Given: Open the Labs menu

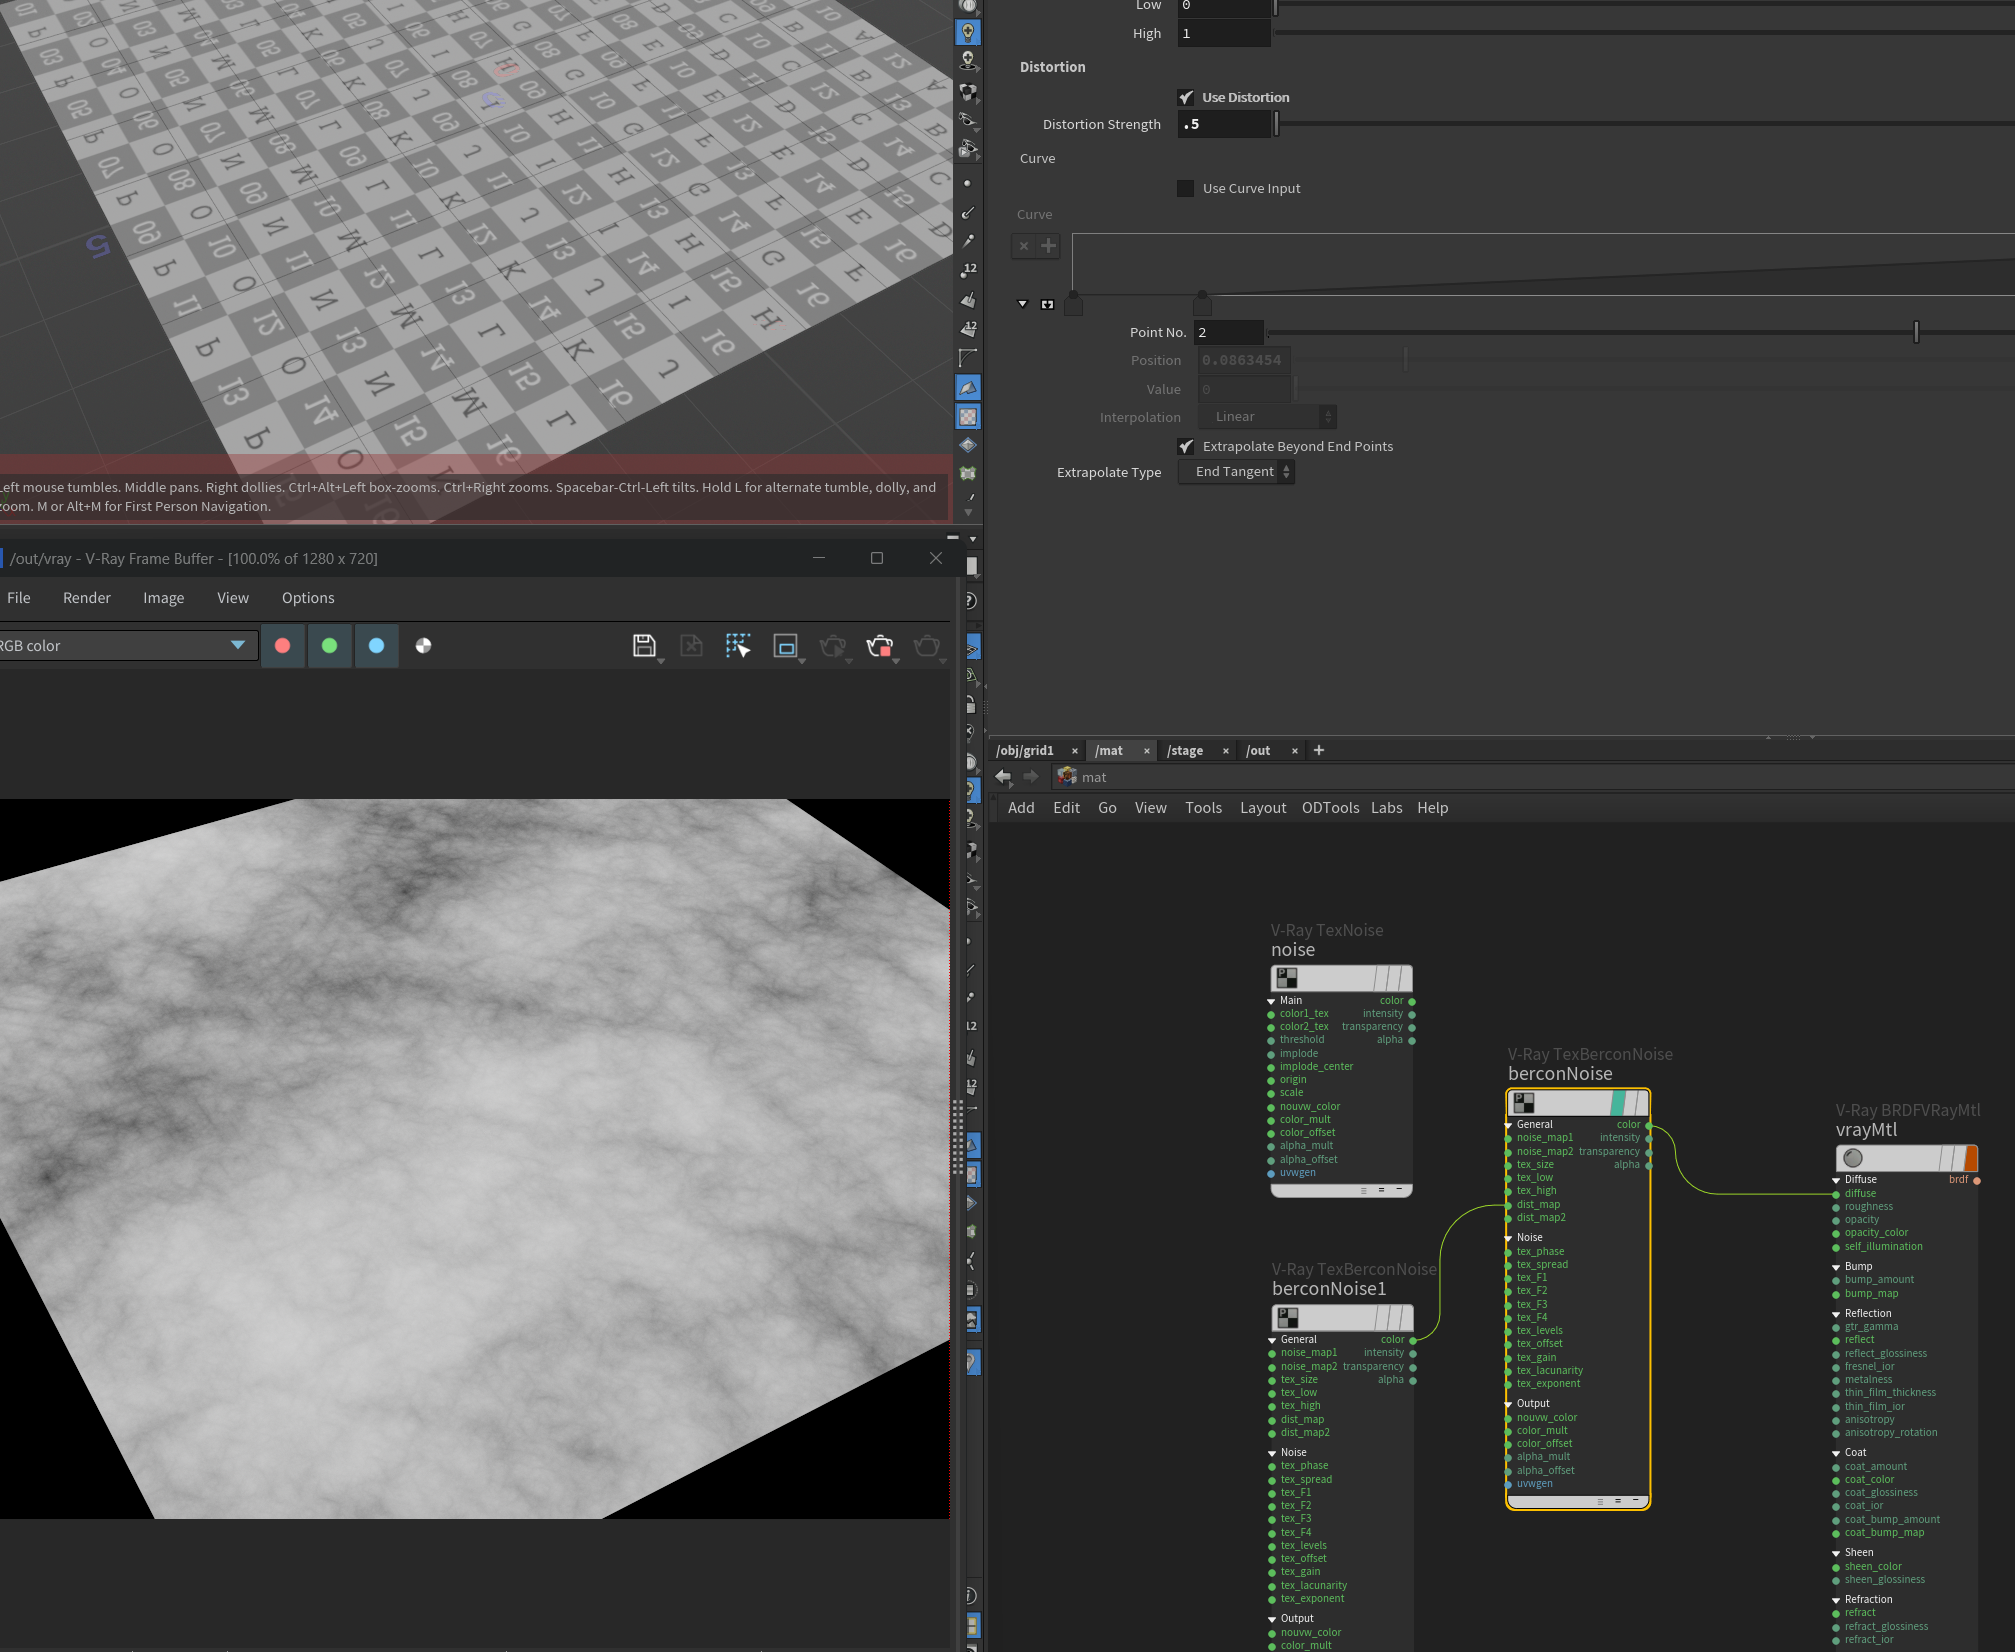Looking at the screenshot, I should coord(1386,808).
